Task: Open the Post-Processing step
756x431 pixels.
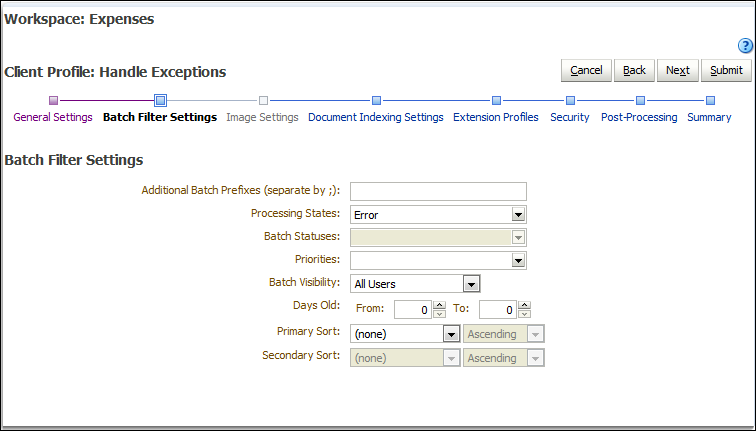Action: click(x=639, y=117)
